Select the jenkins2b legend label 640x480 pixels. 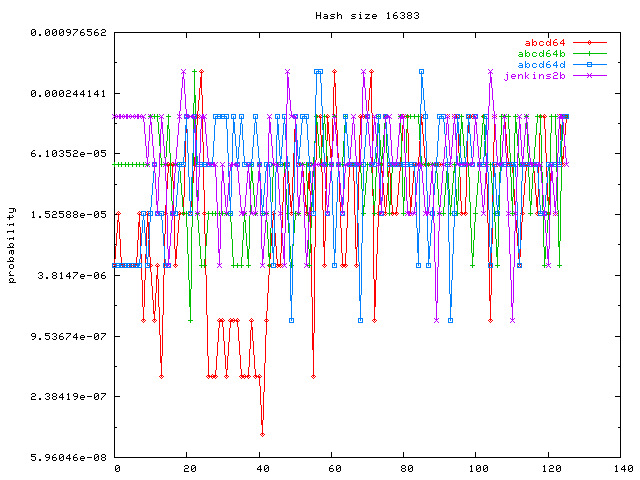(x=534, y=76)
